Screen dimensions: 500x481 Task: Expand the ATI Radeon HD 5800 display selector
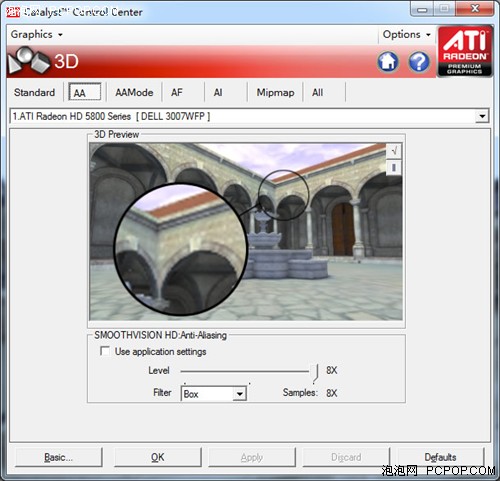pyautogui.click(x=482, y=116)
